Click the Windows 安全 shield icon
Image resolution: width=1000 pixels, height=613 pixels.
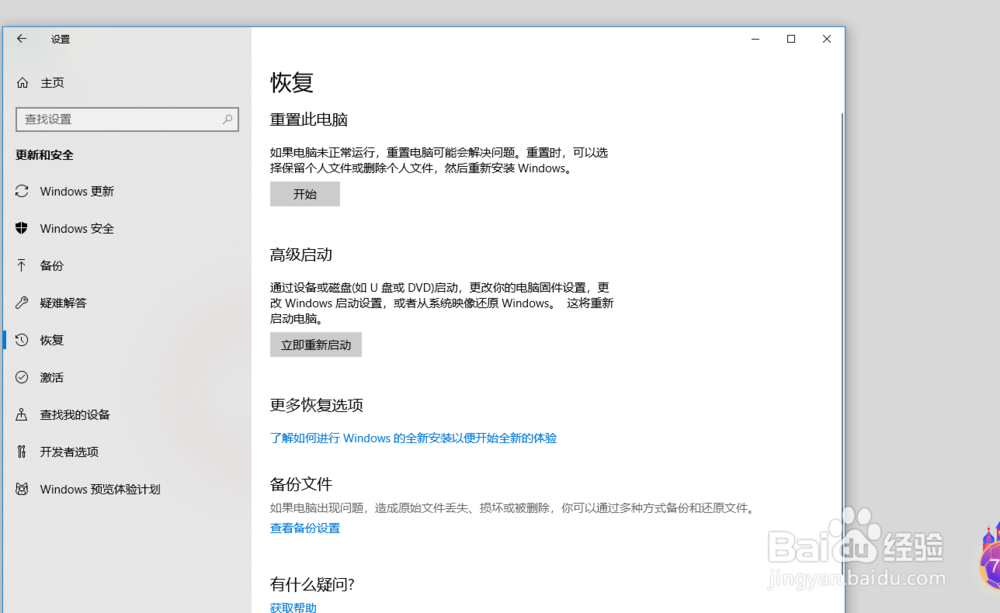point(21,228)
